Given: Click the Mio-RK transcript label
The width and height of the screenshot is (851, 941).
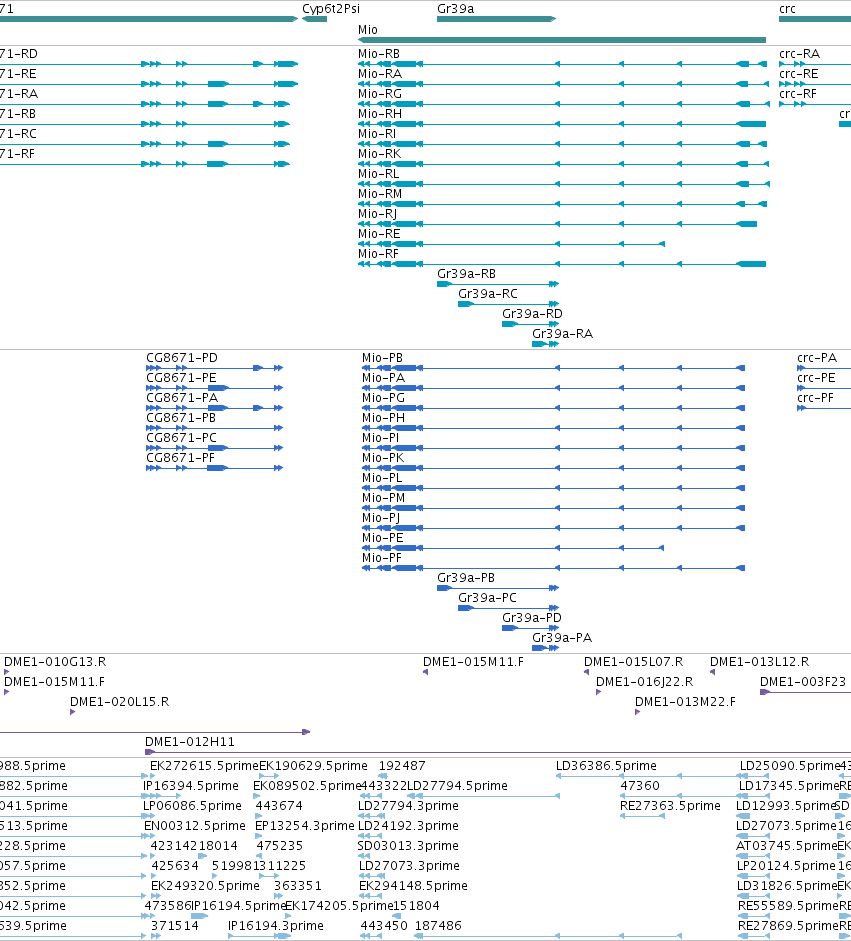Looking at the screenshot, I should tap(379, 153).
